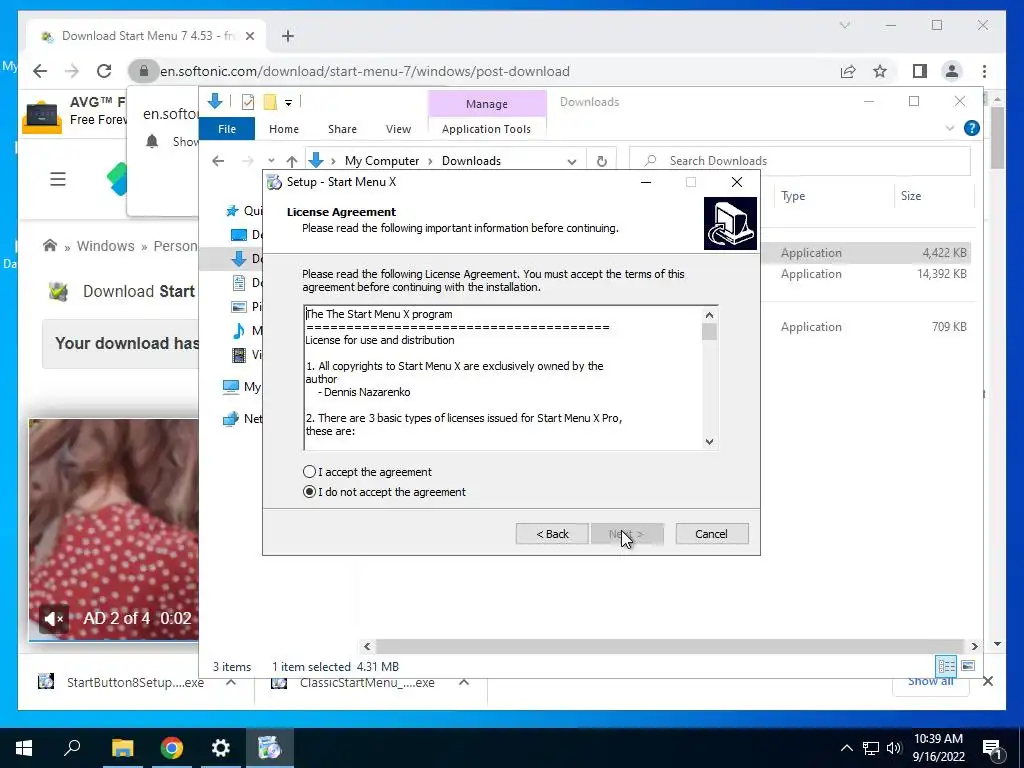Select 'I accept the agreement' radio button
The width and height of the screenshot is (1024, 768).
tap(310, 472)
